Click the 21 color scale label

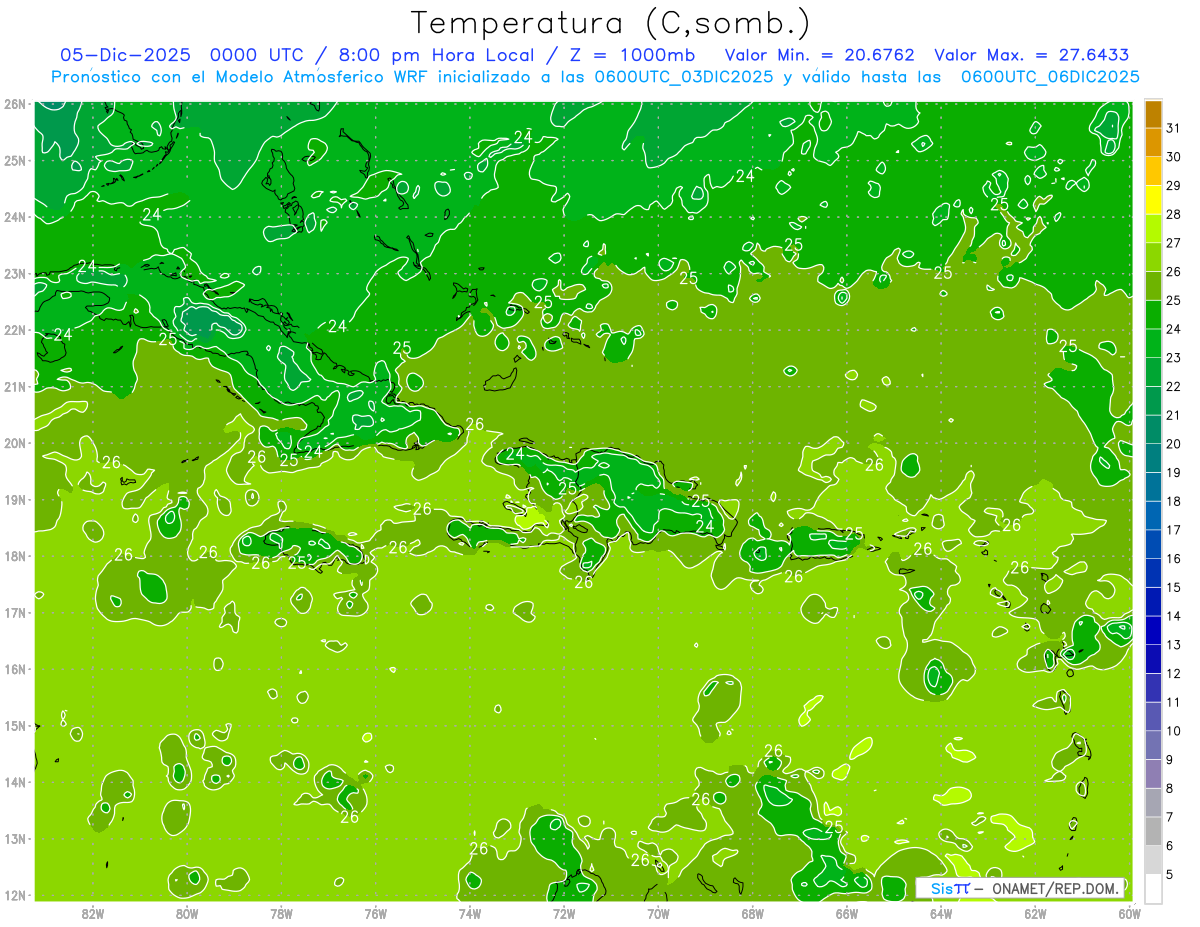(1173, 415)
